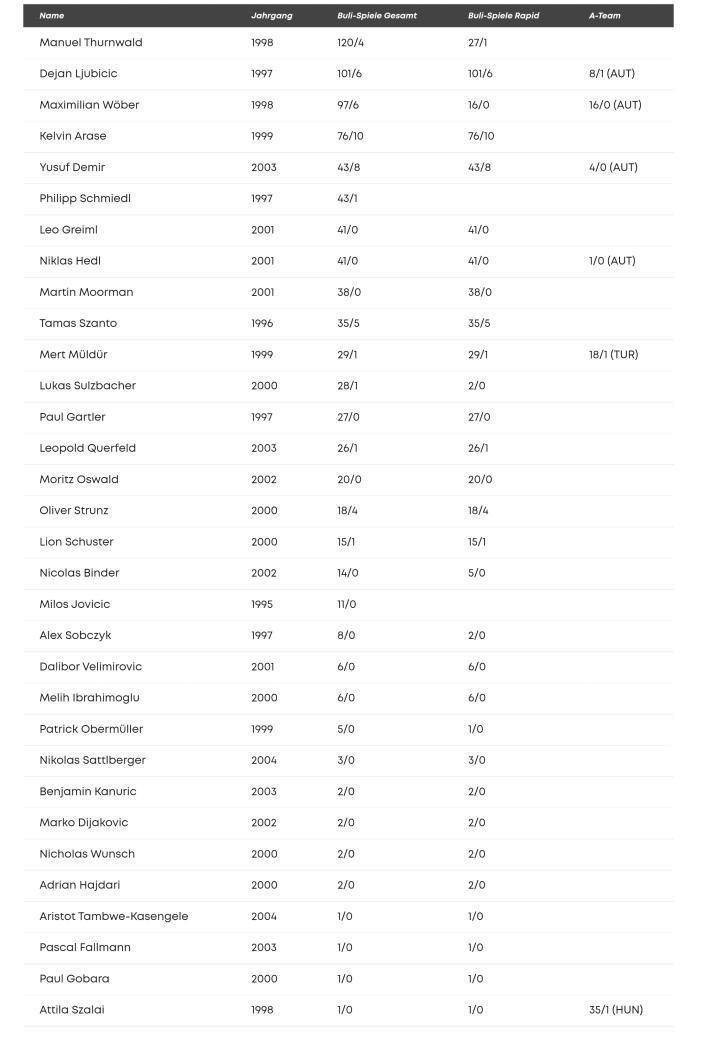This screenshot has height=1041, width=720.
Task: Select the Buli-Spiele Rapid column header
Action: point(503,16)
